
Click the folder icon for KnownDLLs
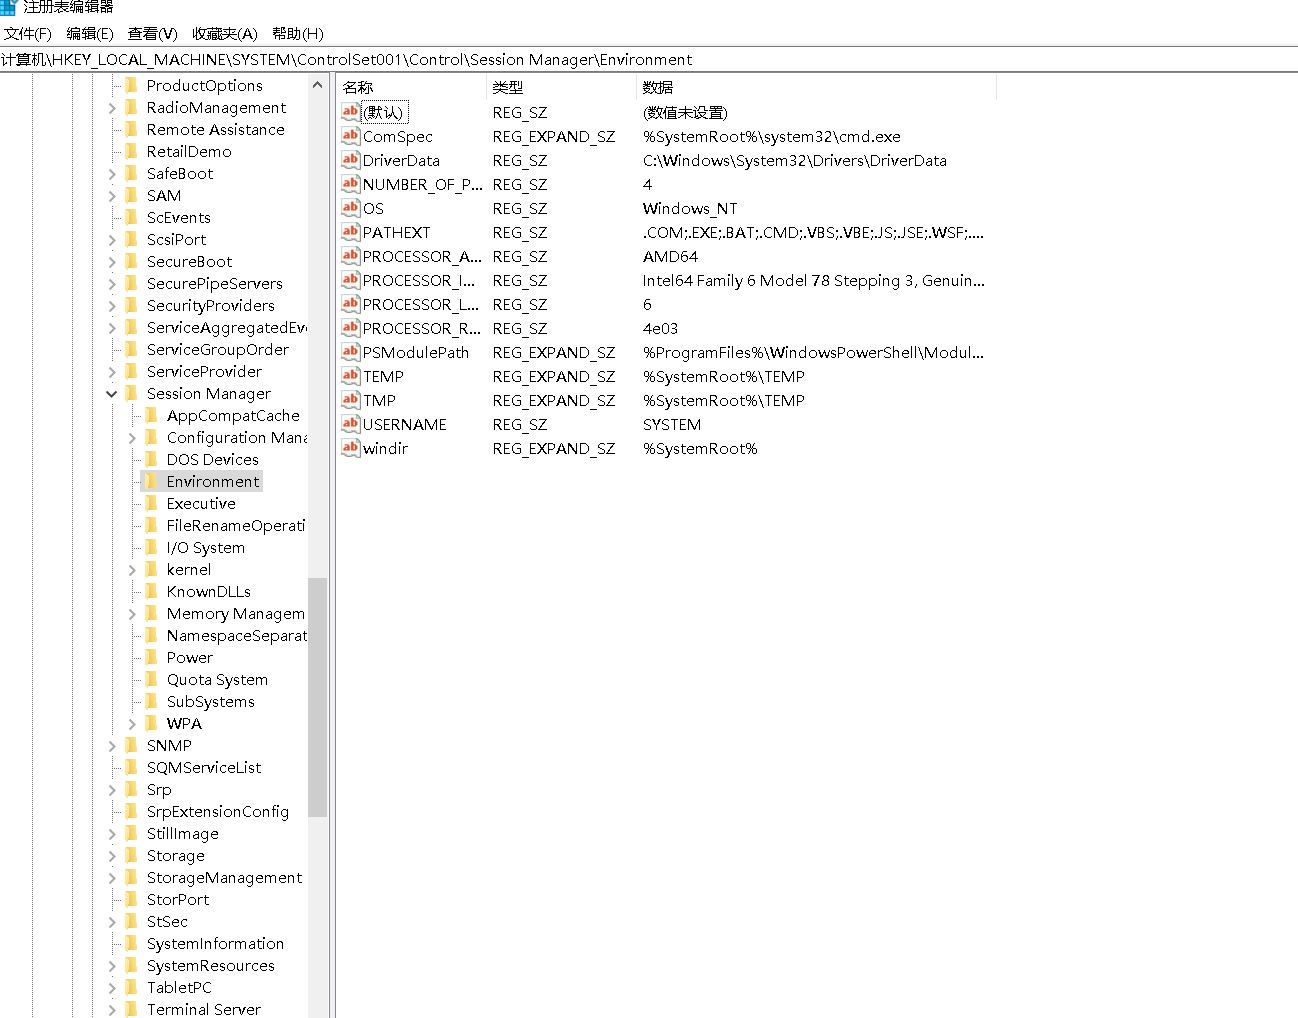[152, 591]
